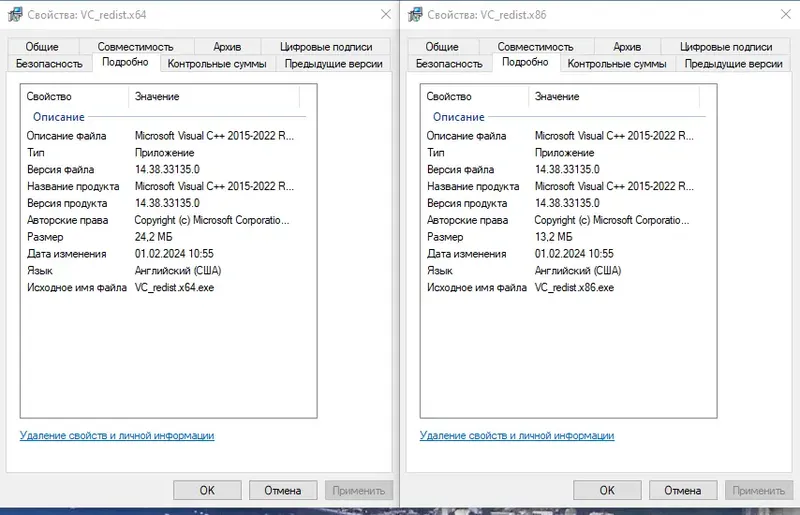Viewport: 800px width, 515px height.
Task: Open the Общие tab in VC_redist.x64 window
Action: (42, 46)
